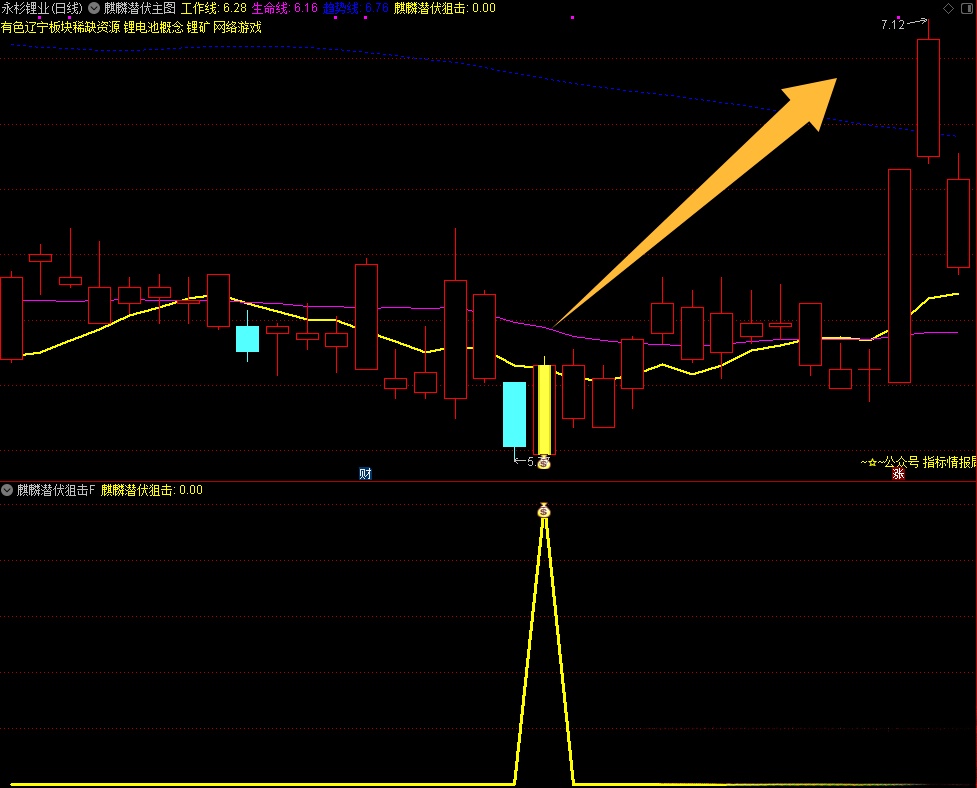
Task: Click the diamond icon at top right
Action: click(948, 8)
